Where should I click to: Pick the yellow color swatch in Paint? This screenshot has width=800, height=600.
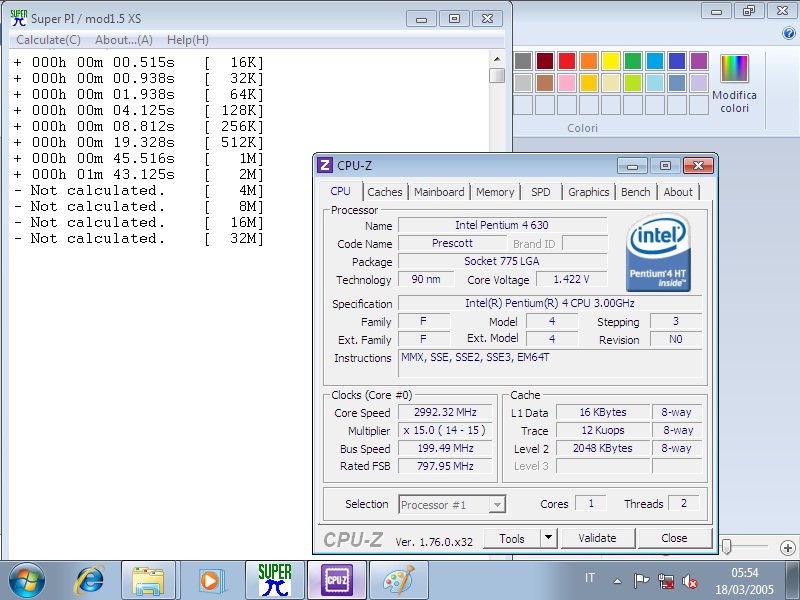point(610,61)
